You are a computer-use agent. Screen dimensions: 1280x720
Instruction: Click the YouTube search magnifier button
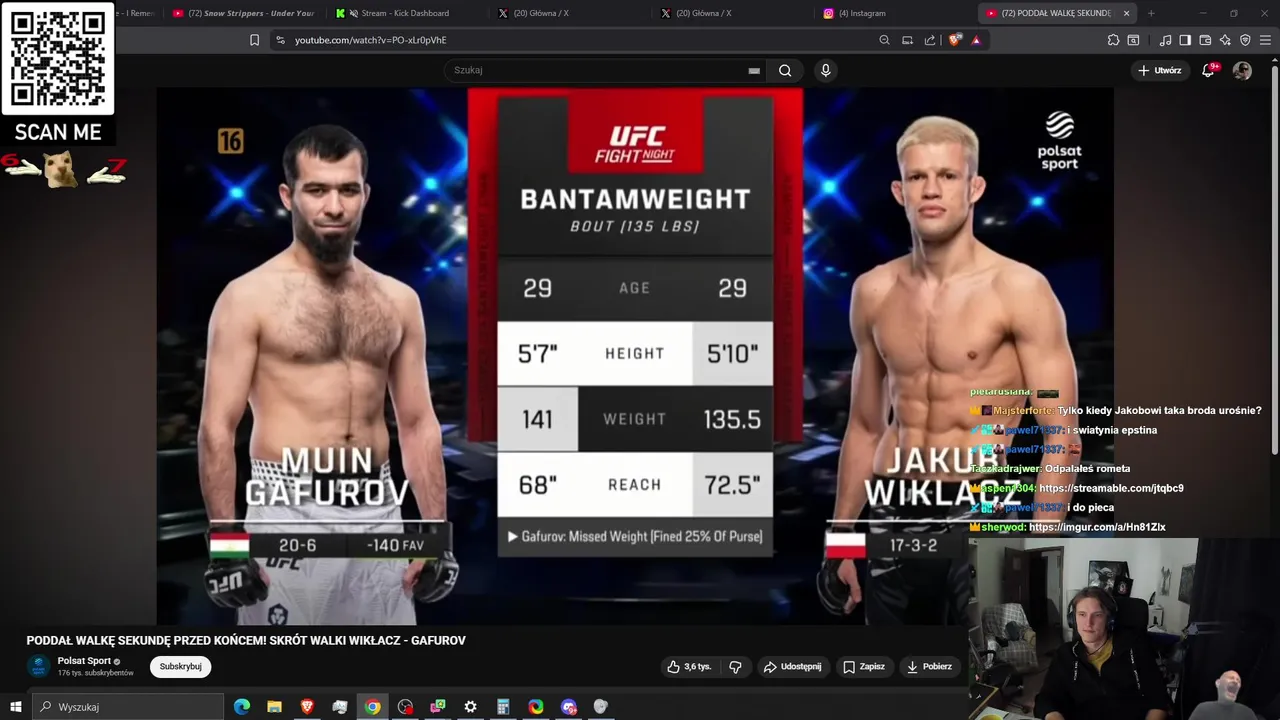[x=785, y=70]
